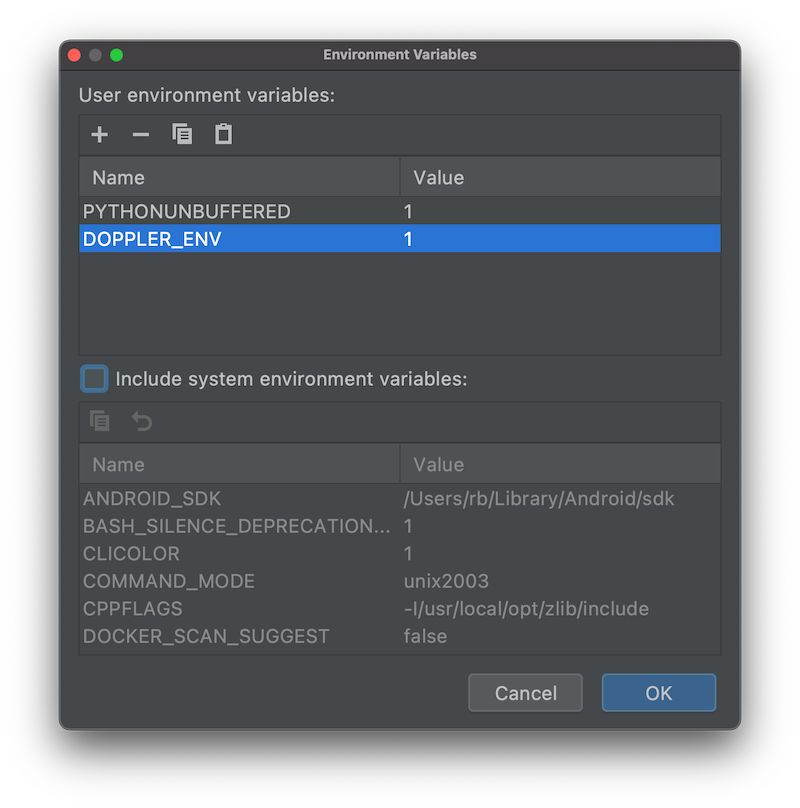Click system variables Name column header
The width and height of the screenshot is (800, 808).
pyautogui.click(x=240, y=465)
